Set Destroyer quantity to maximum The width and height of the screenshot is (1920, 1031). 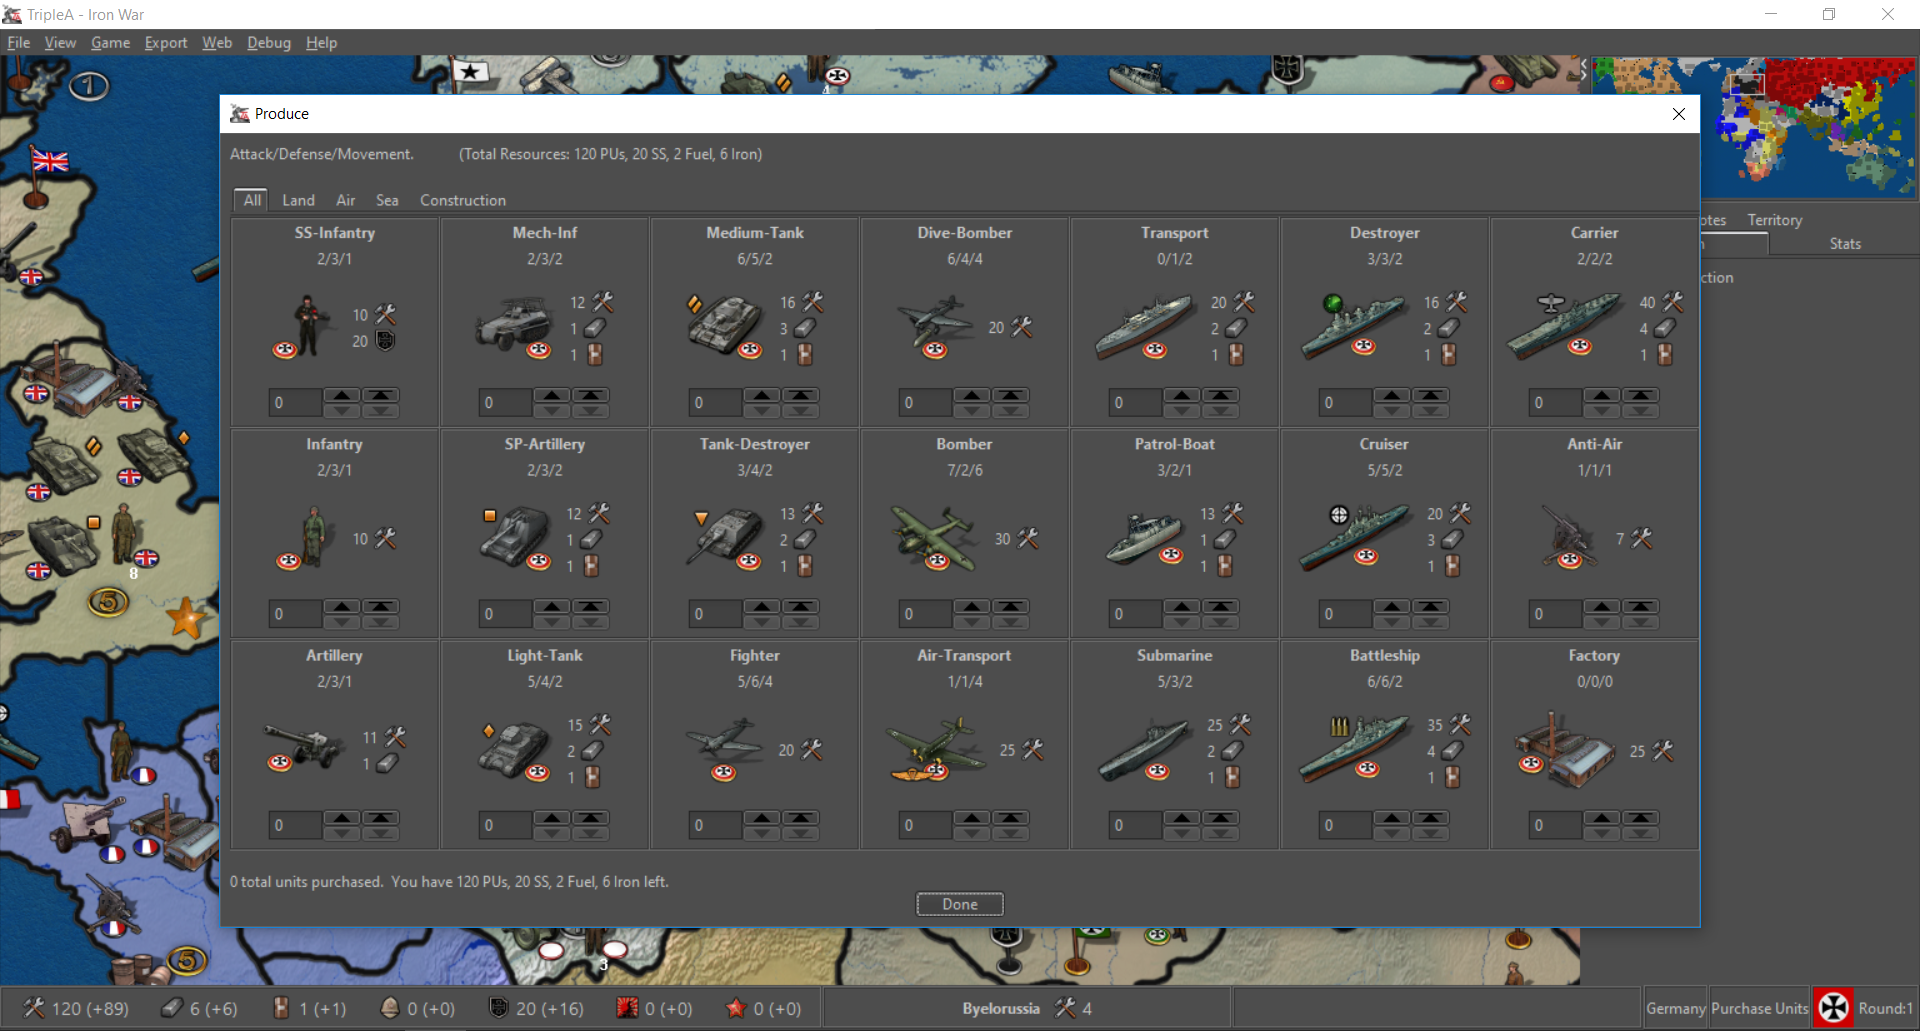pos(1430,395)
